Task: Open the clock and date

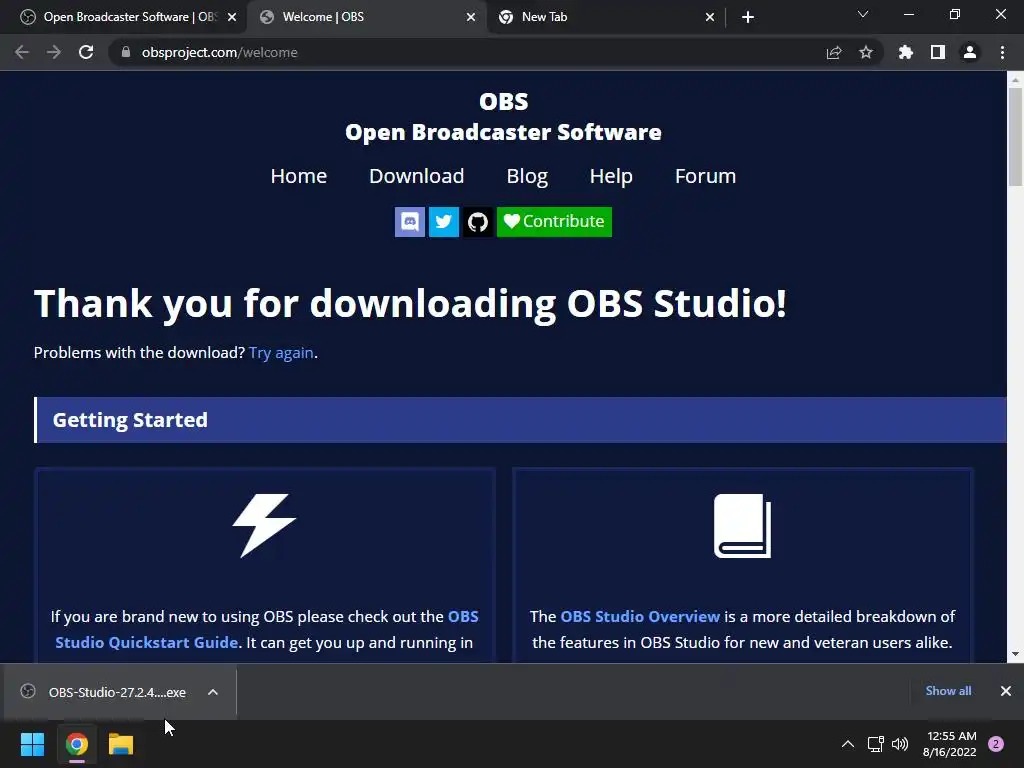Action: pos(950,744)
